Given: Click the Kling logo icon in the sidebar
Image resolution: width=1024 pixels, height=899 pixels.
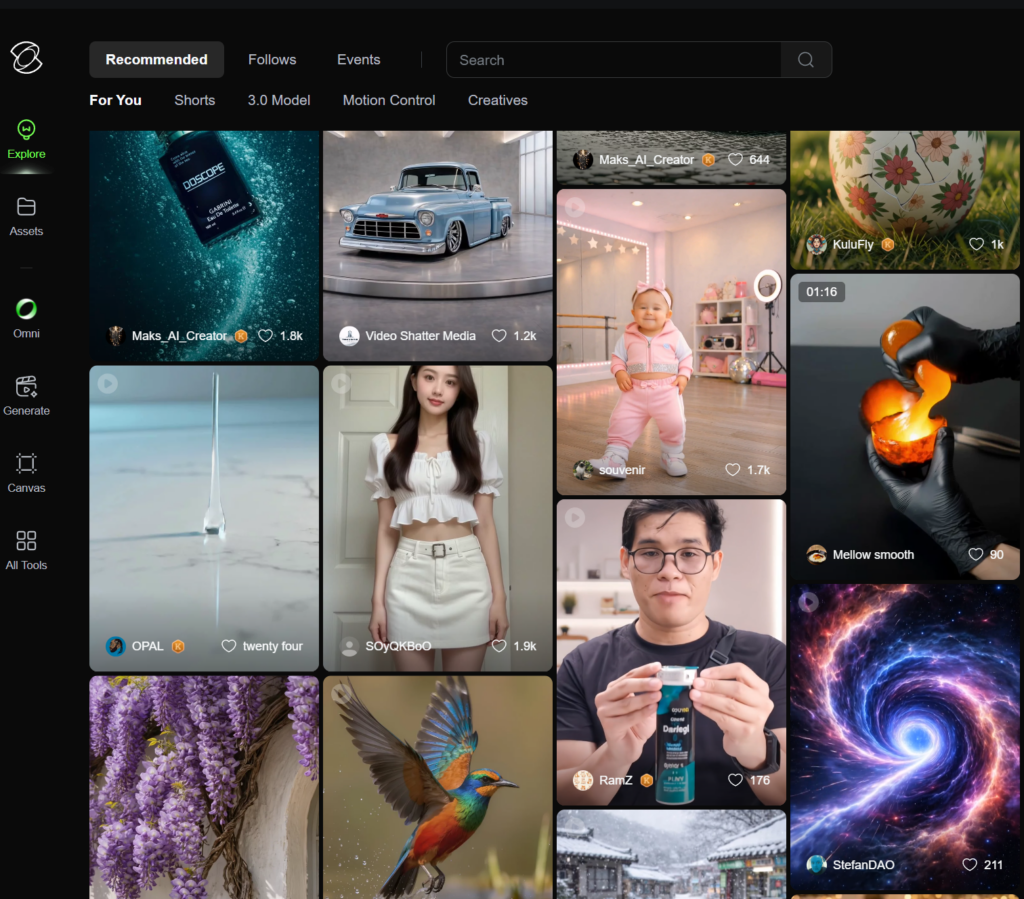Looking at the screenshot, I should [x=27, y=58].
